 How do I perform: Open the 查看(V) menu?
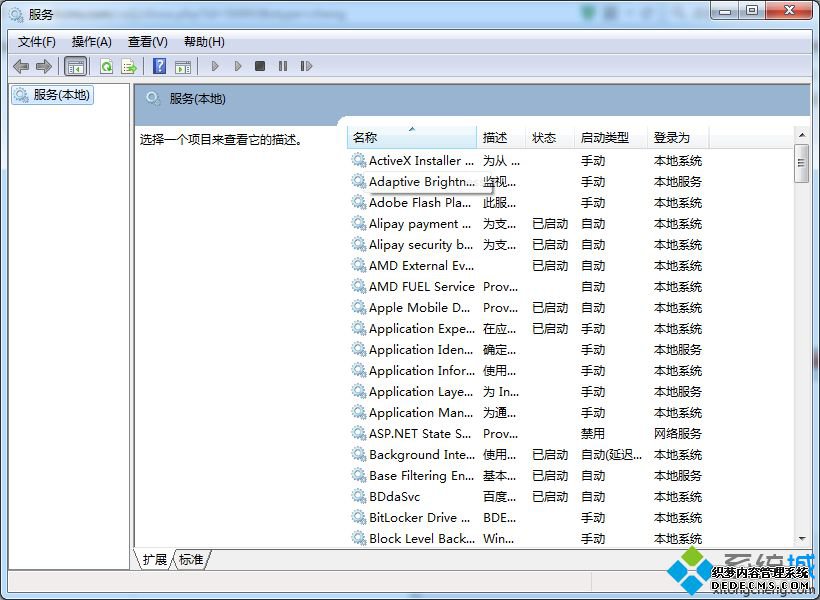147,42
